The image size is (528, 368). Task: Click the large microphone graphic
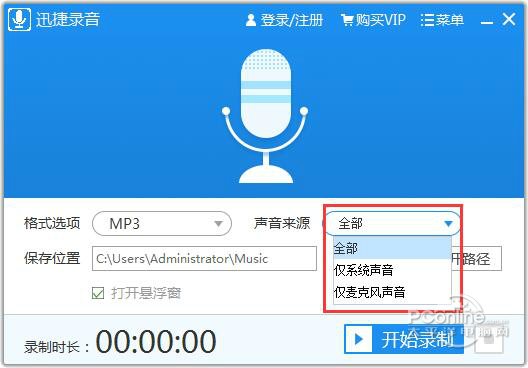pos(265,116)
